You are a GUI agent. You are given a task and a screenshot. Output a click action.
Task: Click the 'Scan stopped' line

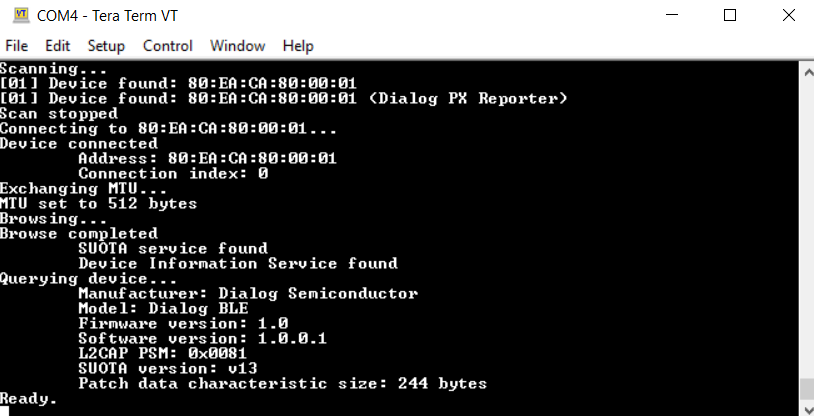[x=59, y=114]
